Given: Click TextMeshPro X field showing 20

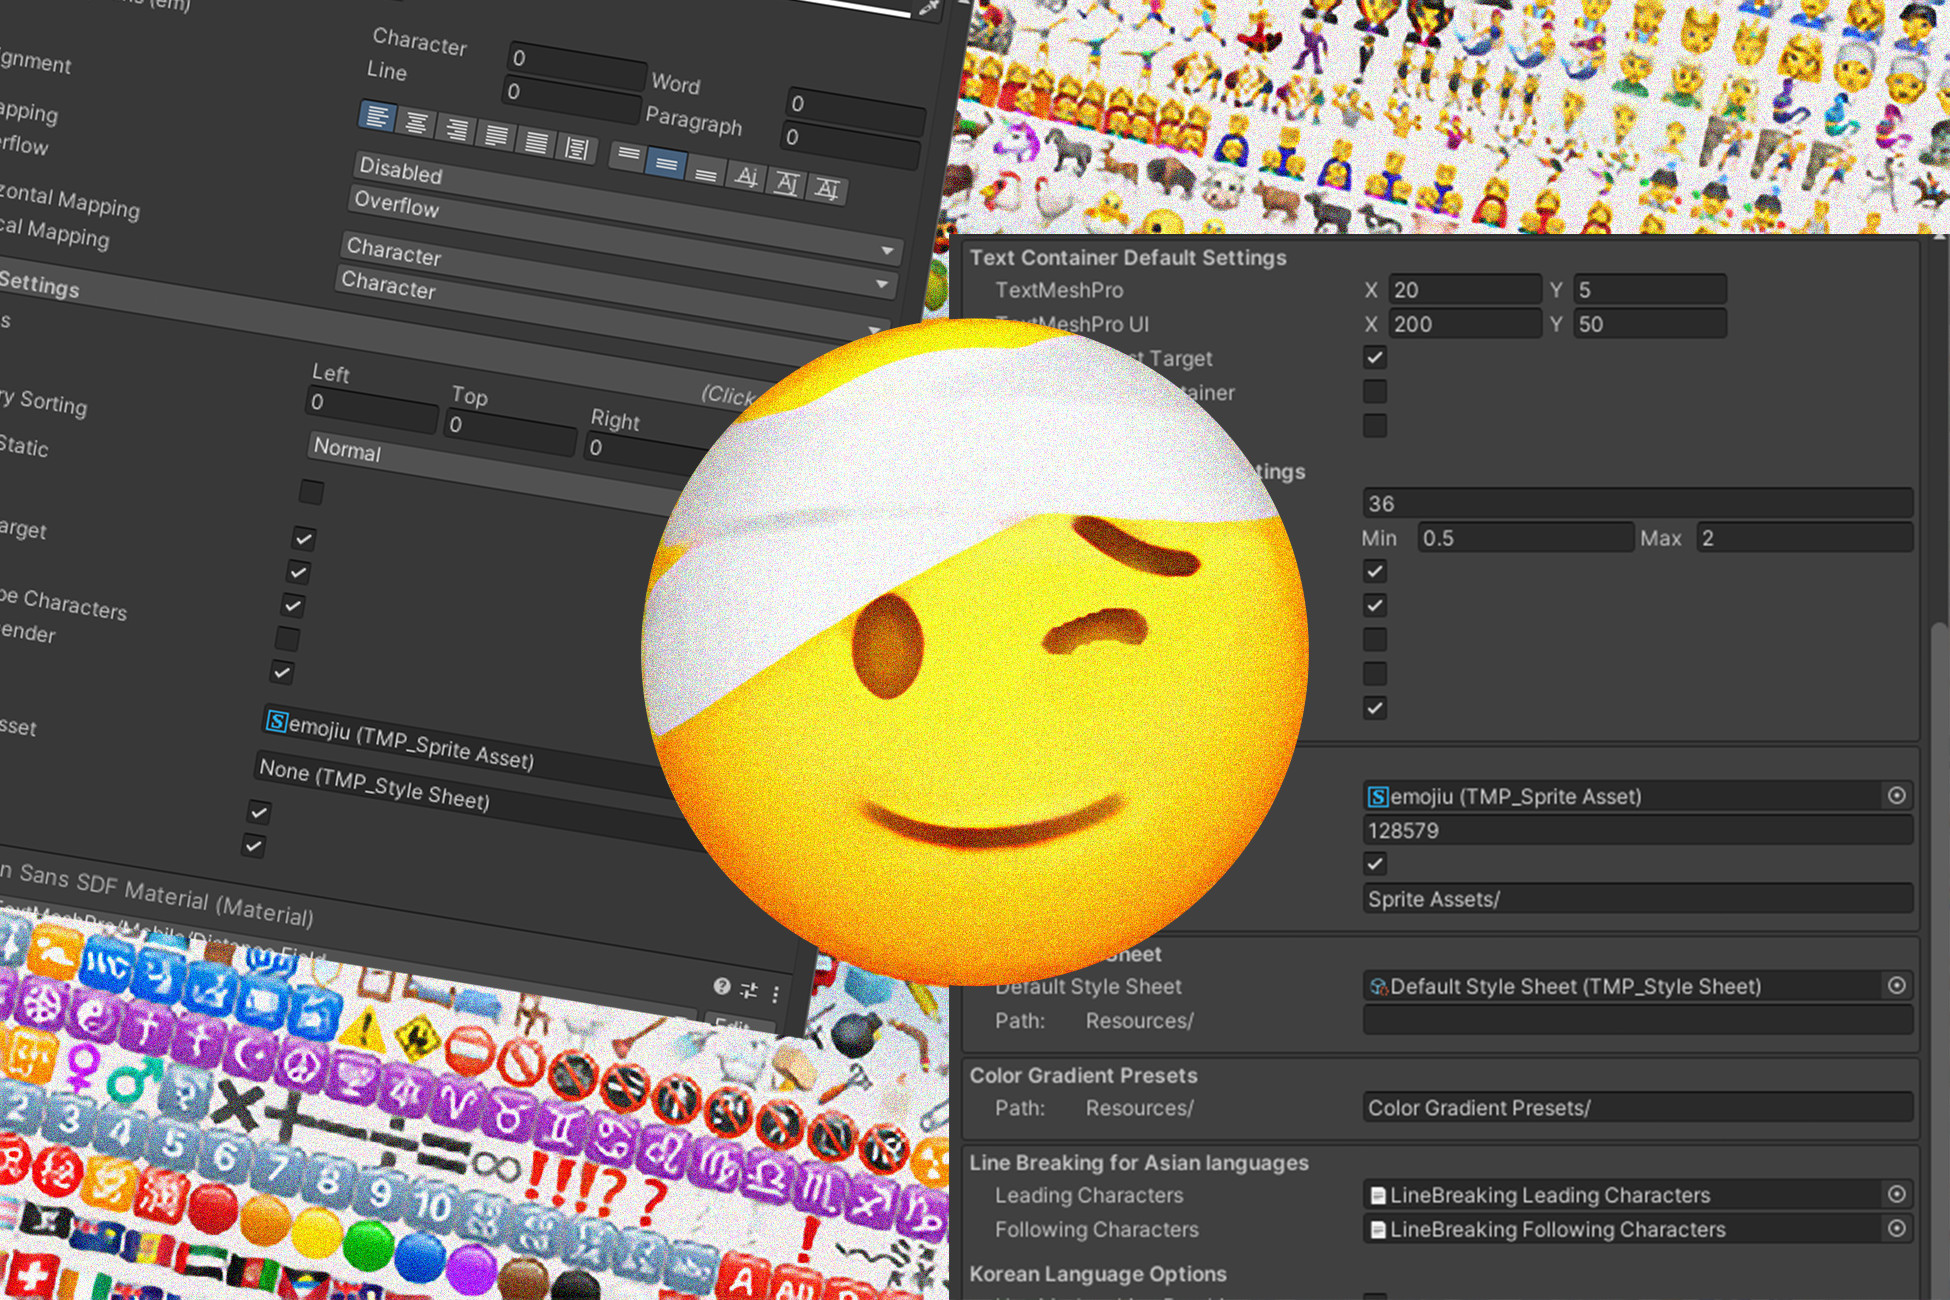Looking at the screenshot, I should click(1464, 290).
